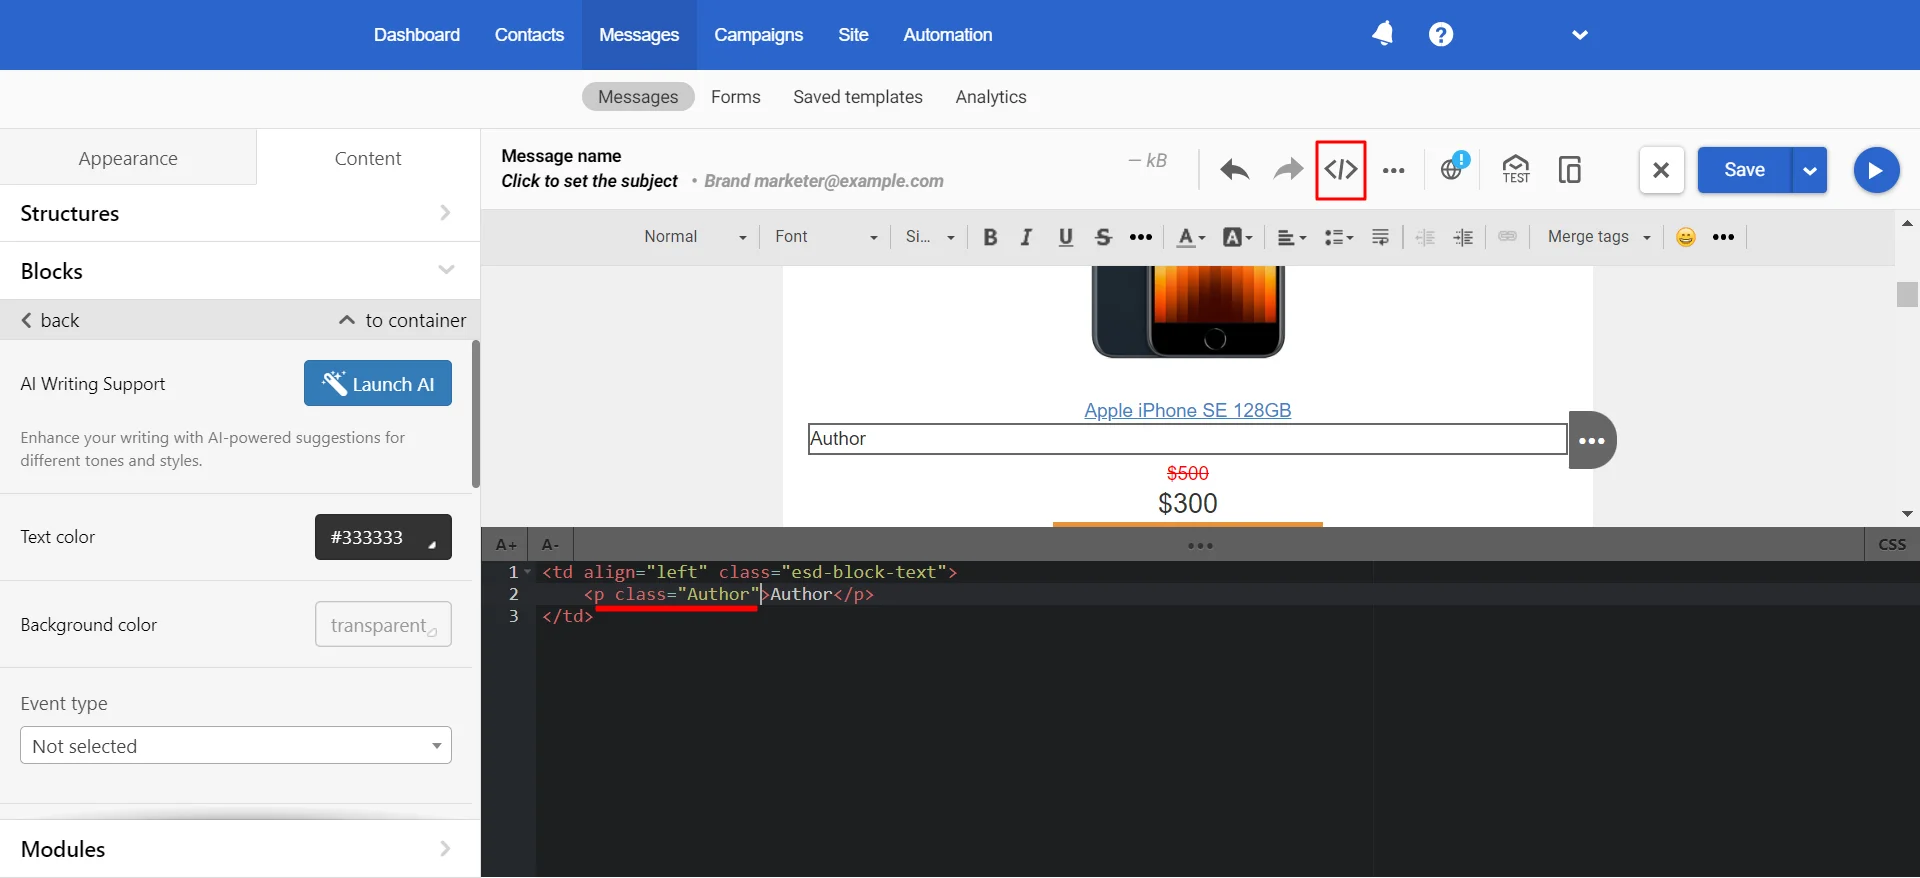Open the Saved templates tab
The image size is (1920, 878).
coord(858,97)
